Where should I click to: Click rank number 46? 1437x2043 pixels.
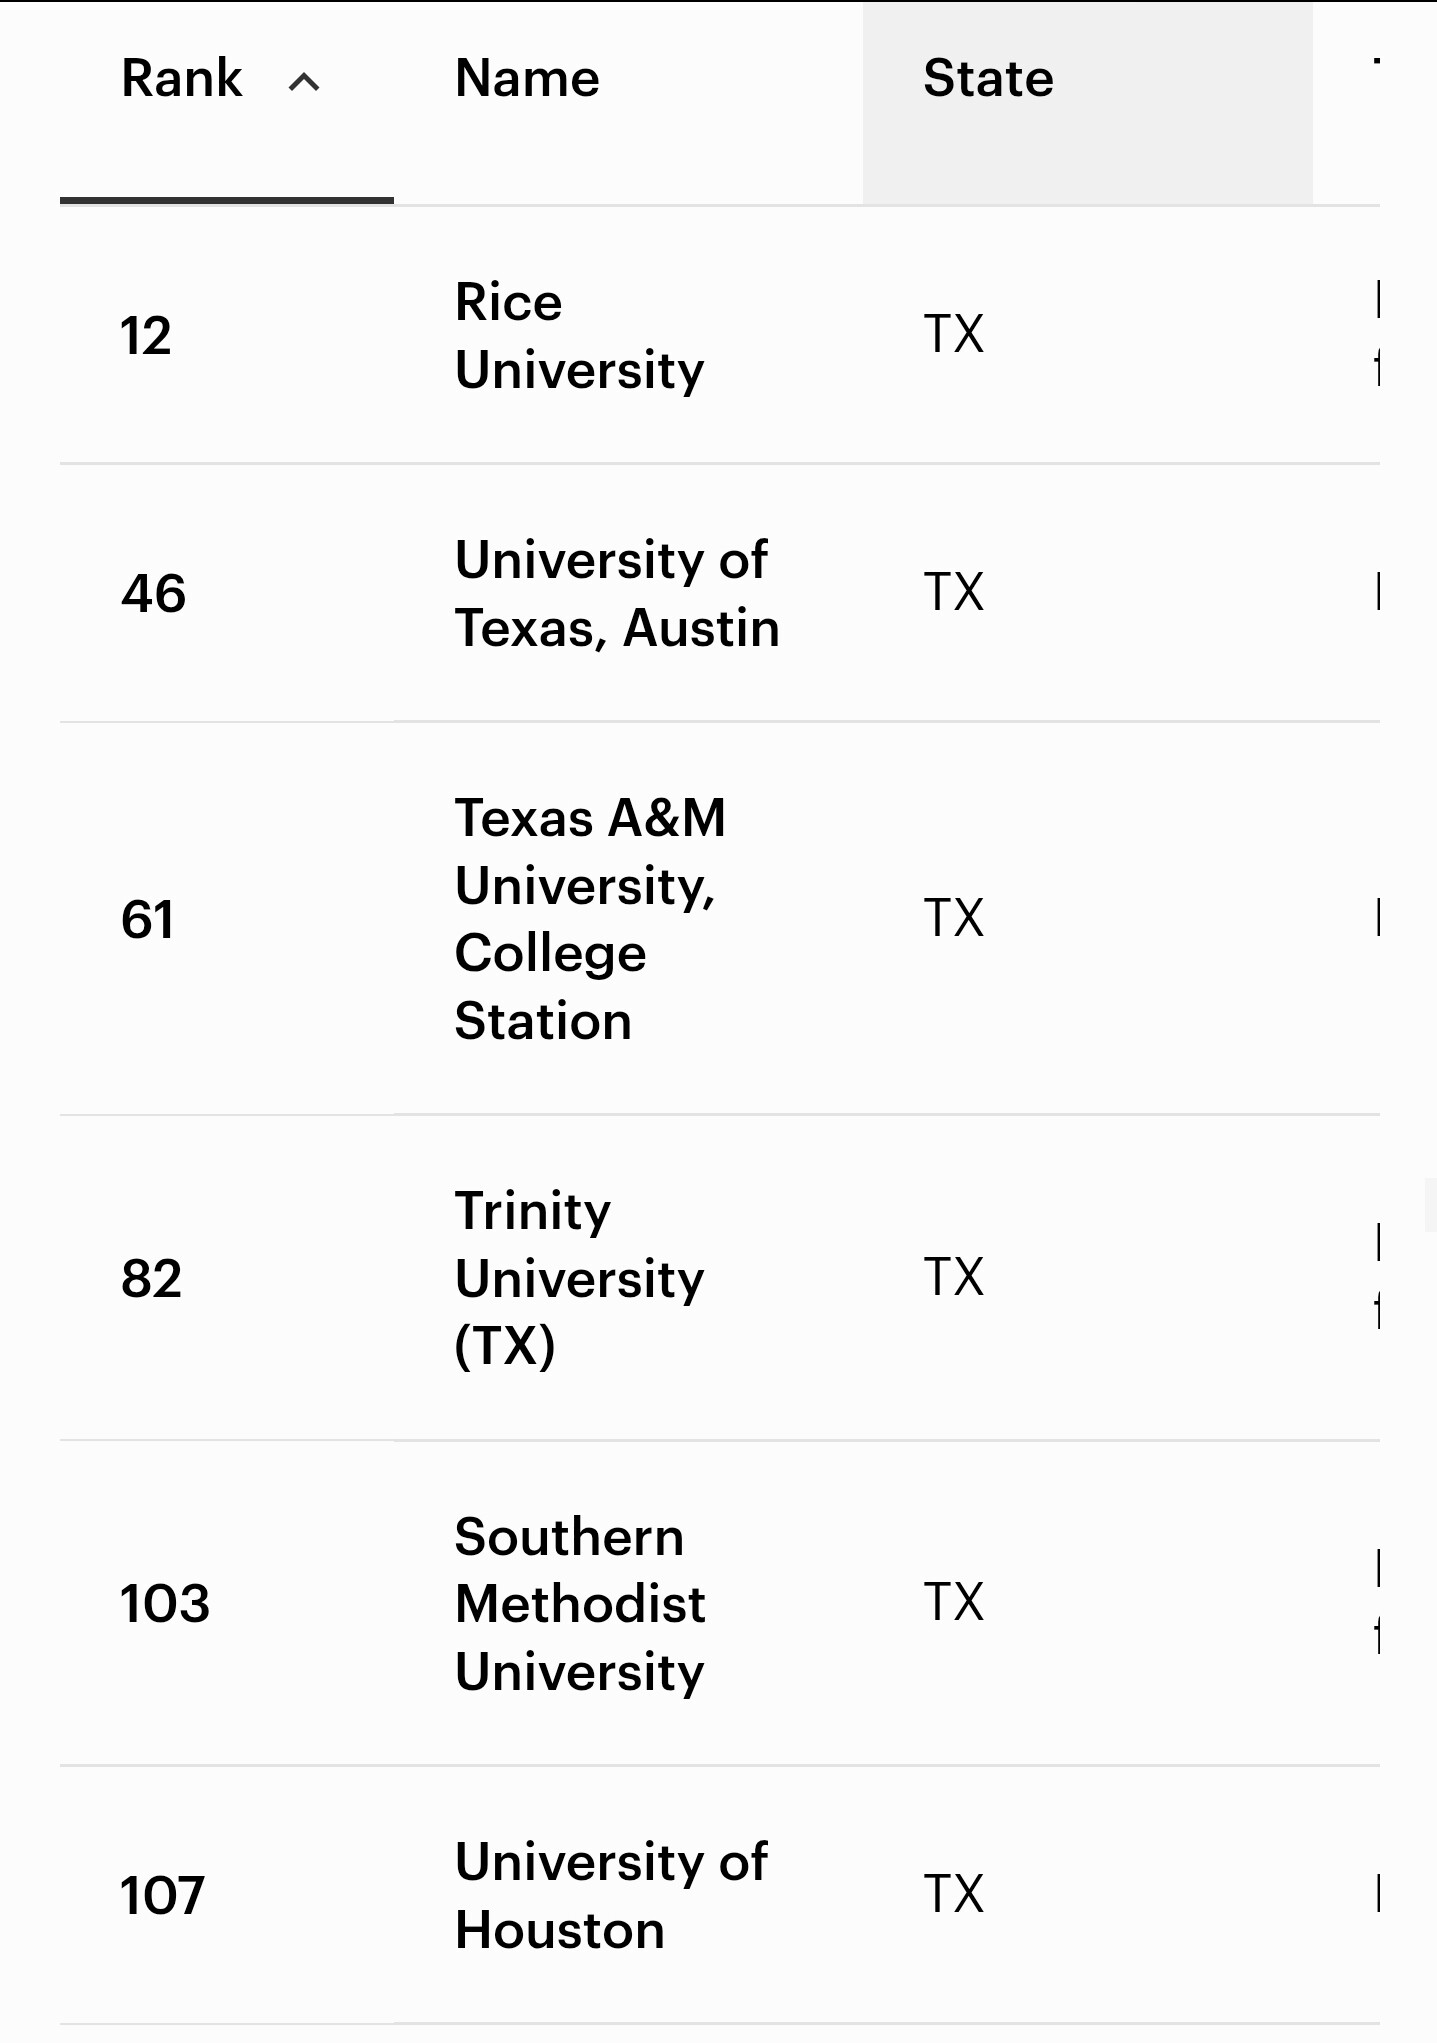(153, 594)
